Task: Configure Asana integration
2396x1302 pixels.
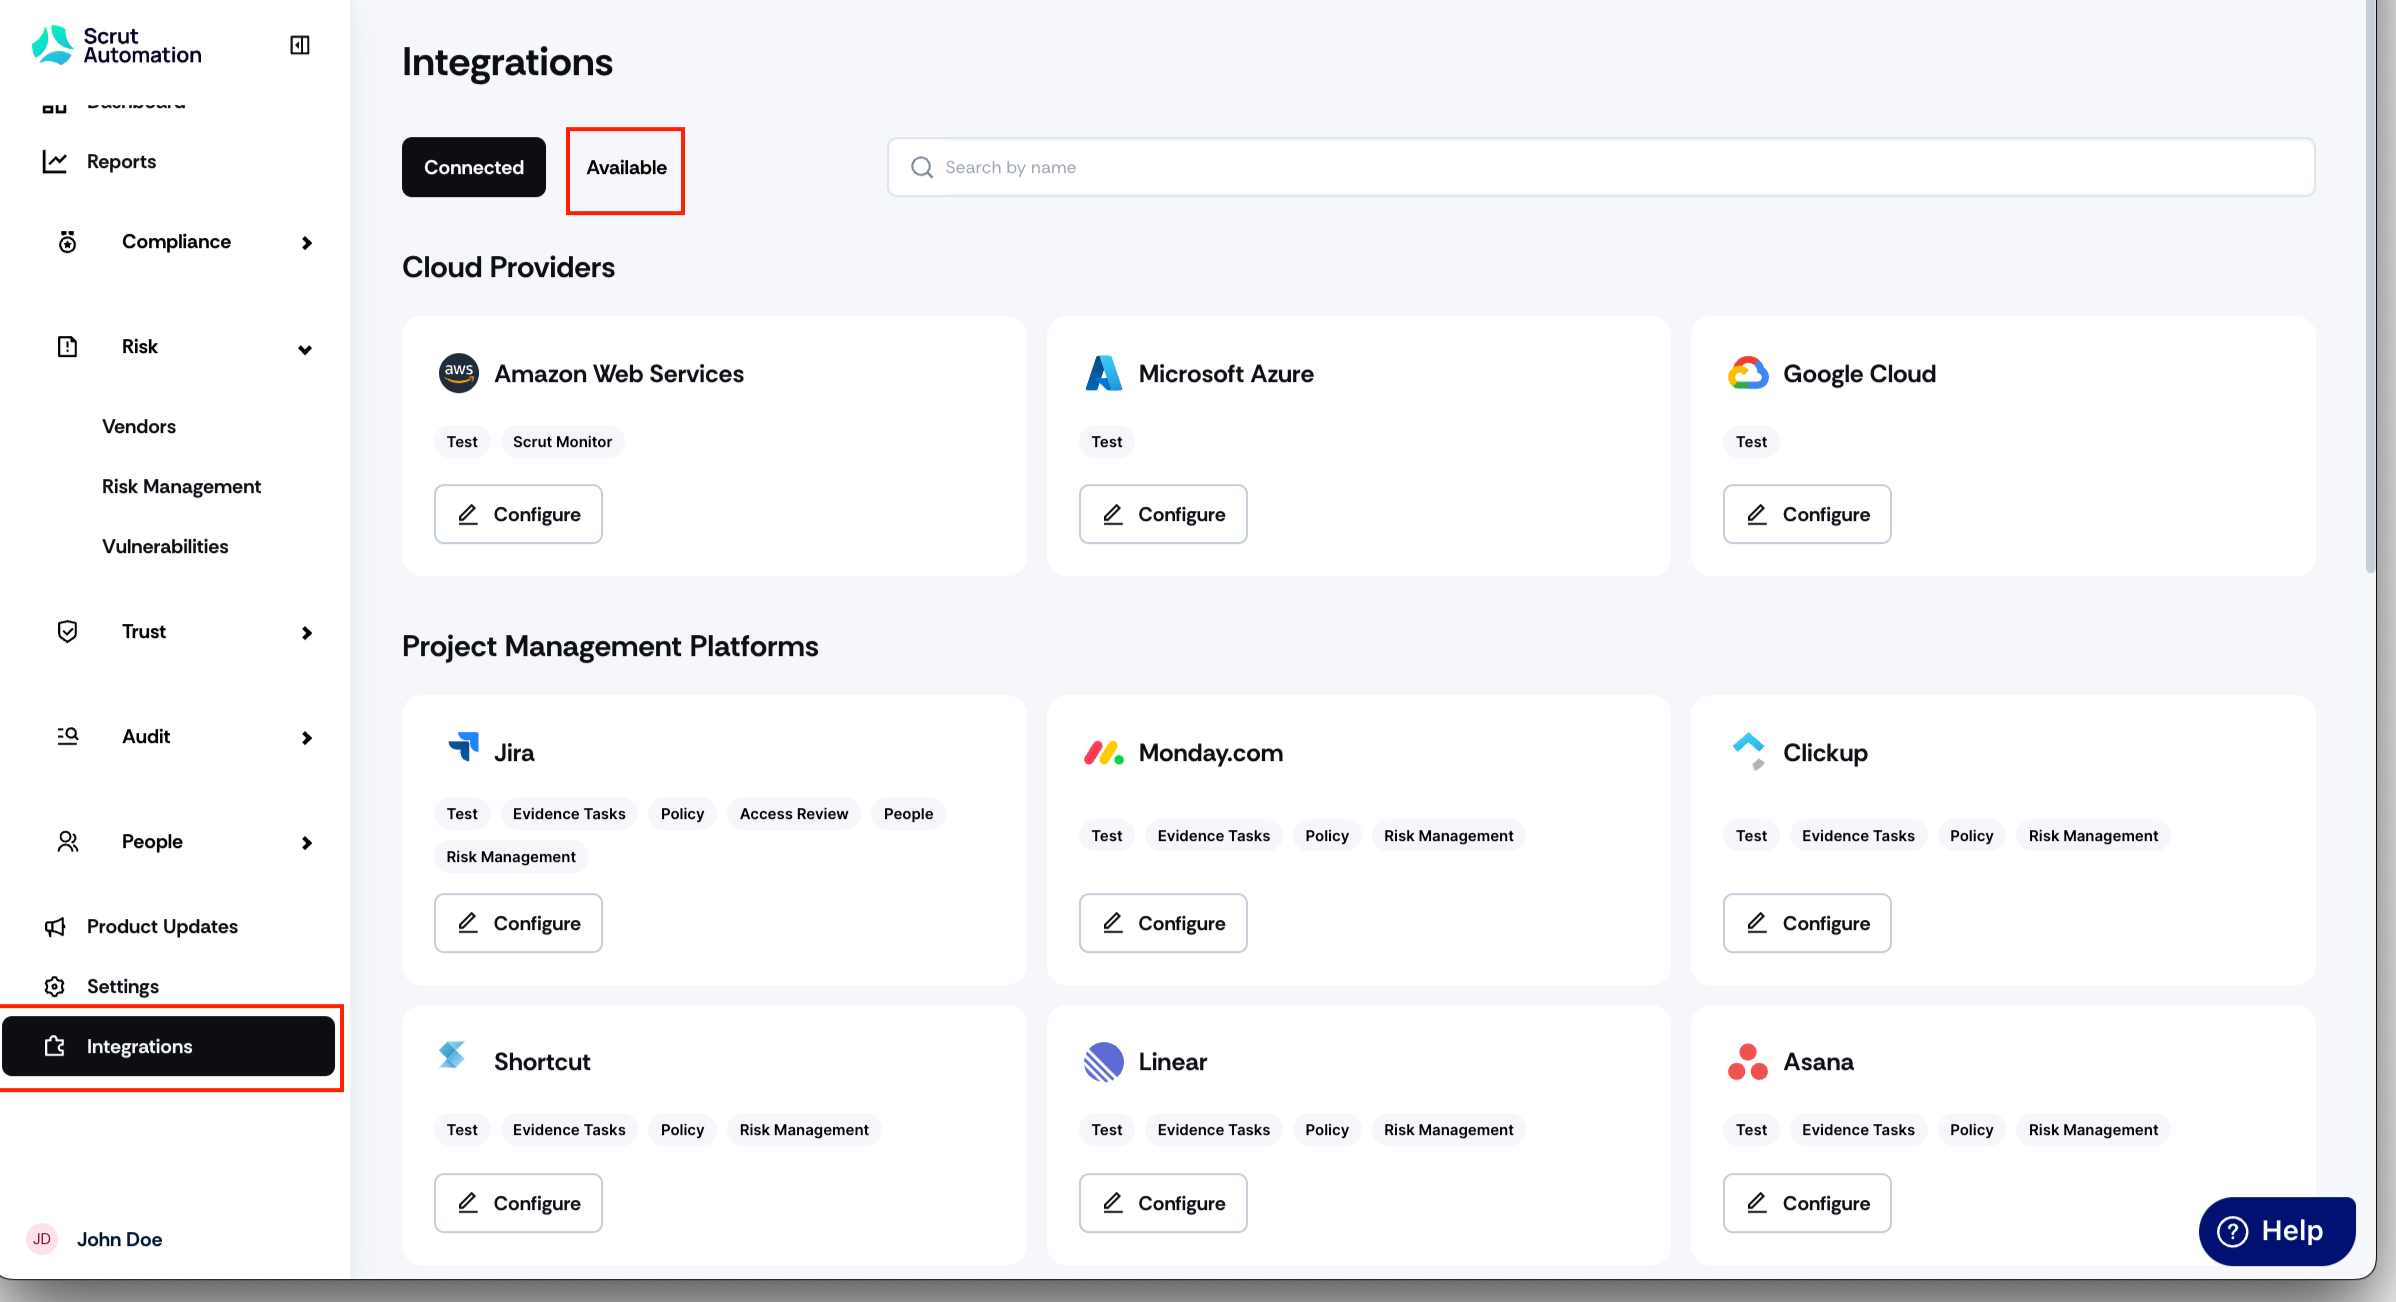Action: (1807, 1203)
